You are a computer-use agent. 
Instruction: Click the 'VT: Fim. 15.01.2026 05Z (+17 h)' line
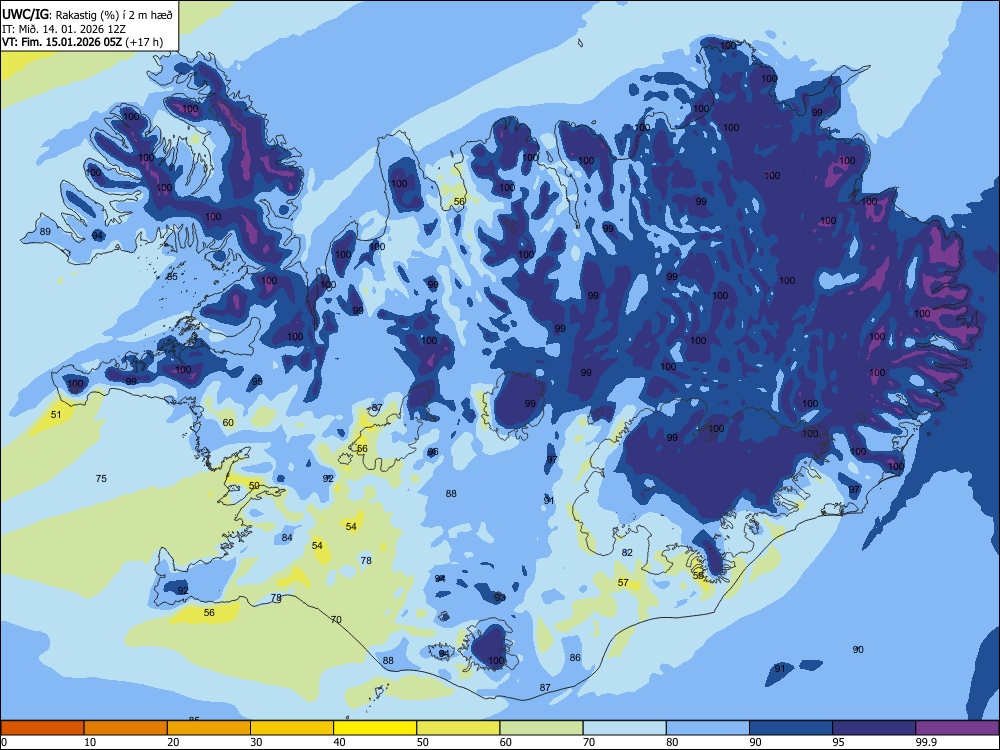pos(82,42)
